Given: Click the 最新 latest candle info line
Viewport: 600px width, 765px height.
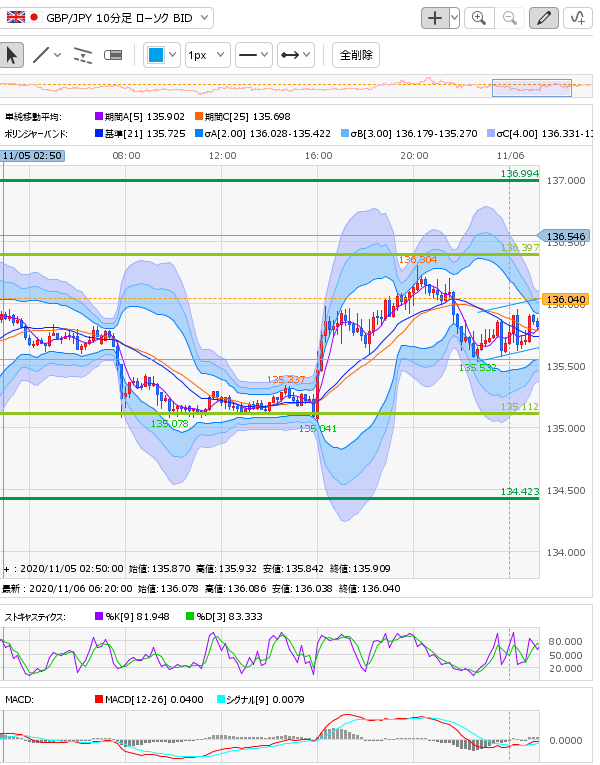Looking at the screenshot, I should (x=201, y=589).
